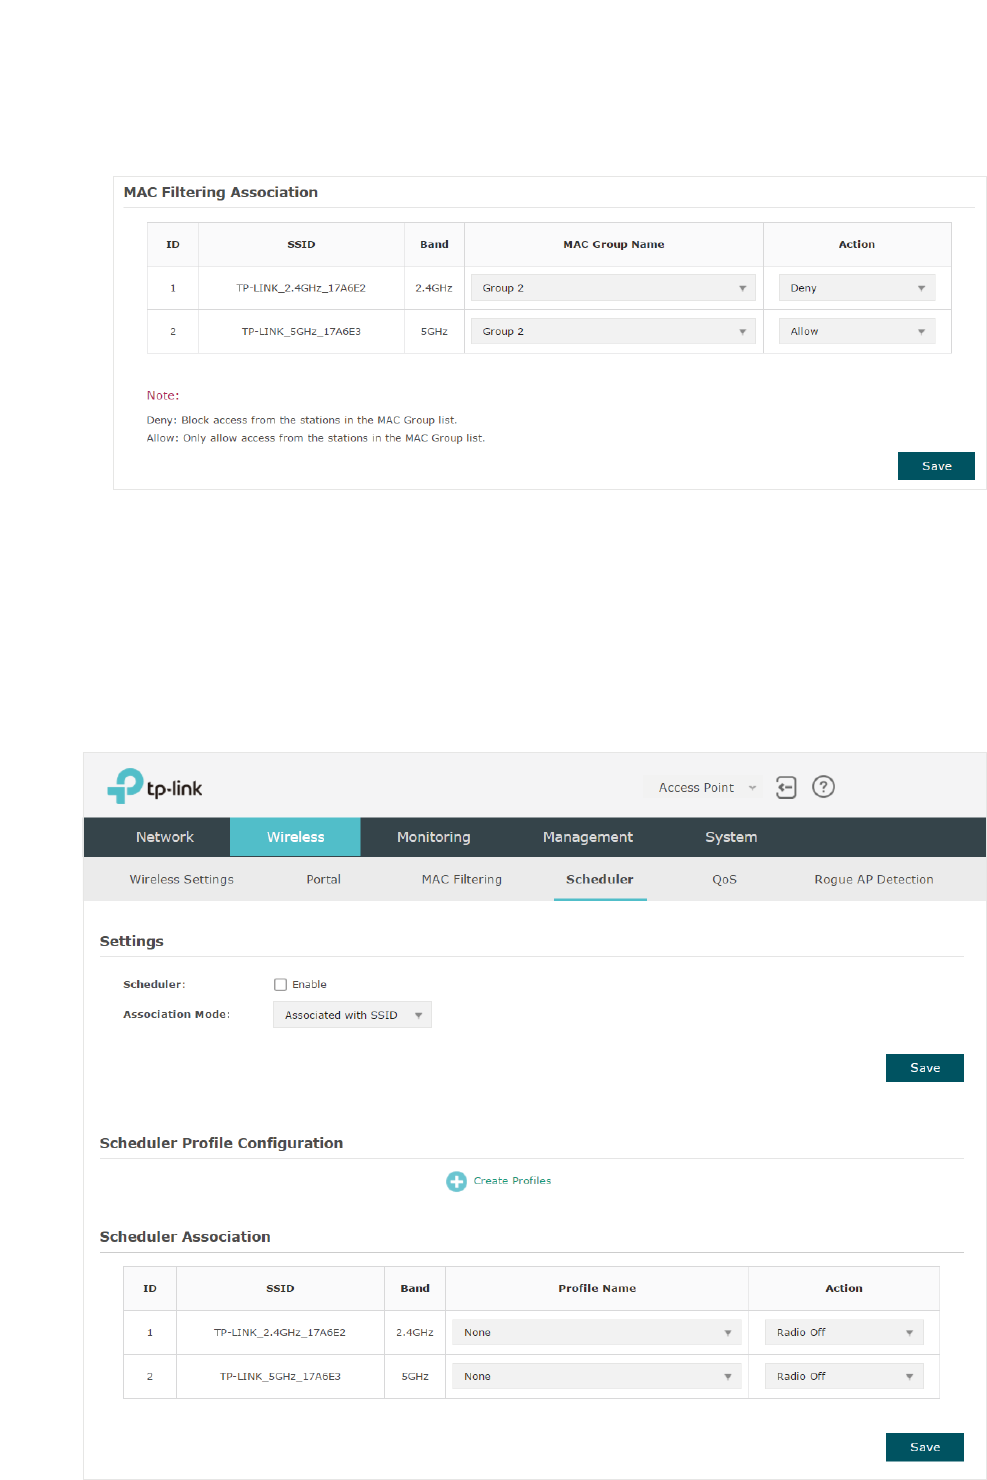Open Wireless Settings sub-tab

pyautogui.click(x=181, y=879)
